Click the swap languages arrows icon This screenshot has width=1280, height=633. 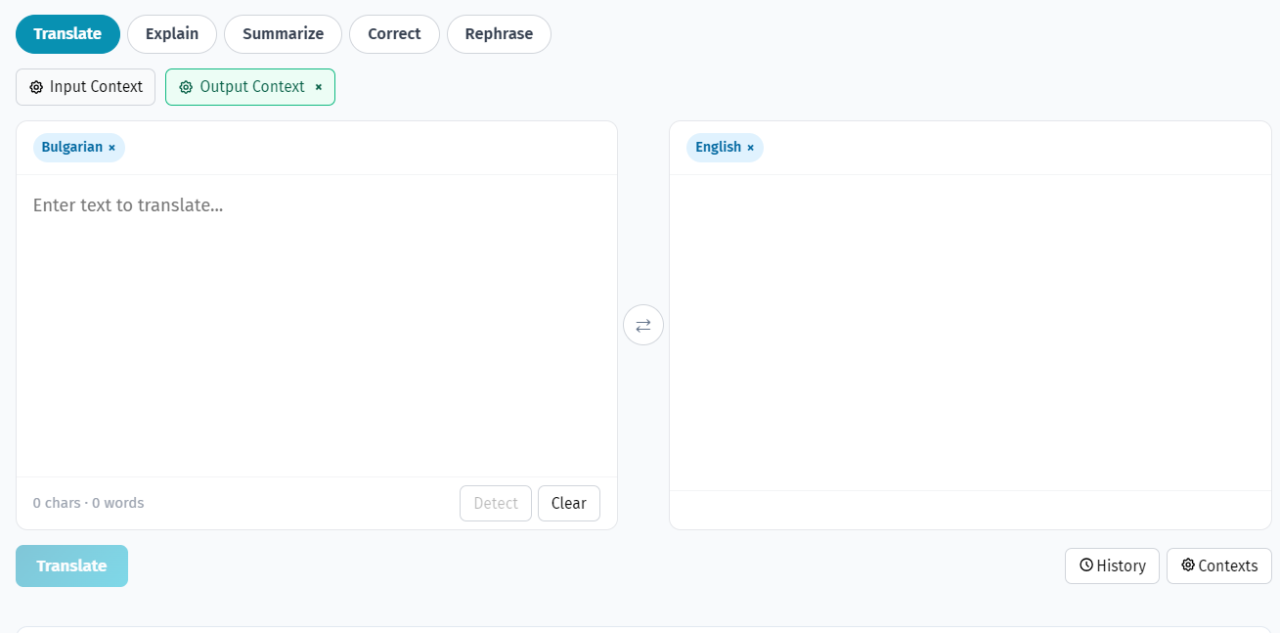click(643, 325)
